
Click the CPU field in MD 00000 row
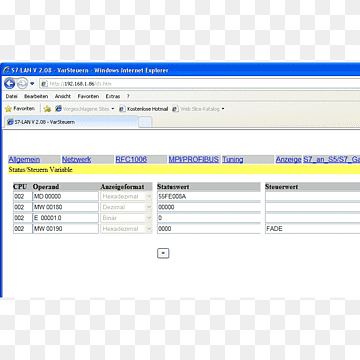tap(22, 196)
